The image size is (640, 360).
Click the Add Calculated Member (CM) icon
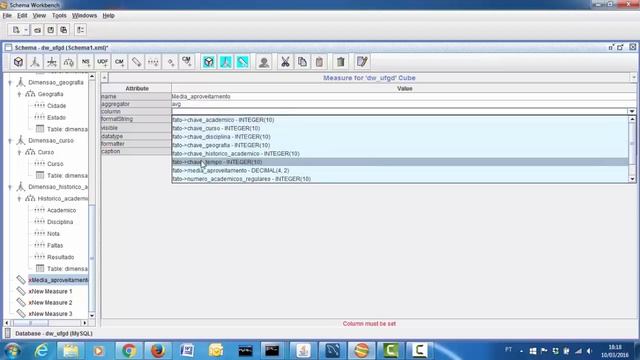[119, 62]
